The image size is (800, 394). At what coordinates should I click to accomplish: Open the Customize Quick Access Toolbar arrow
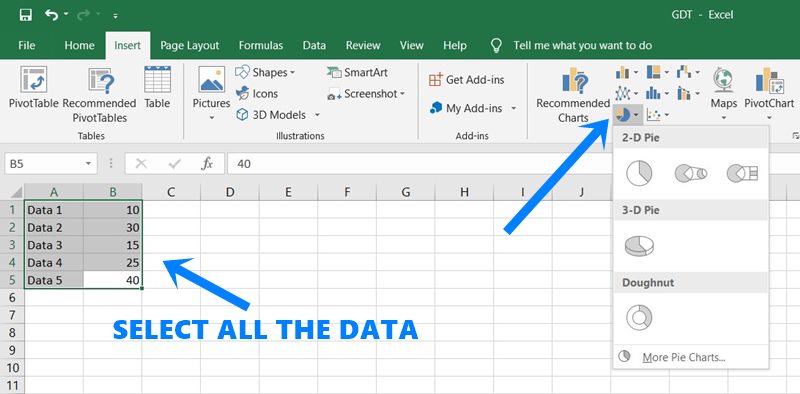(116, 16)
